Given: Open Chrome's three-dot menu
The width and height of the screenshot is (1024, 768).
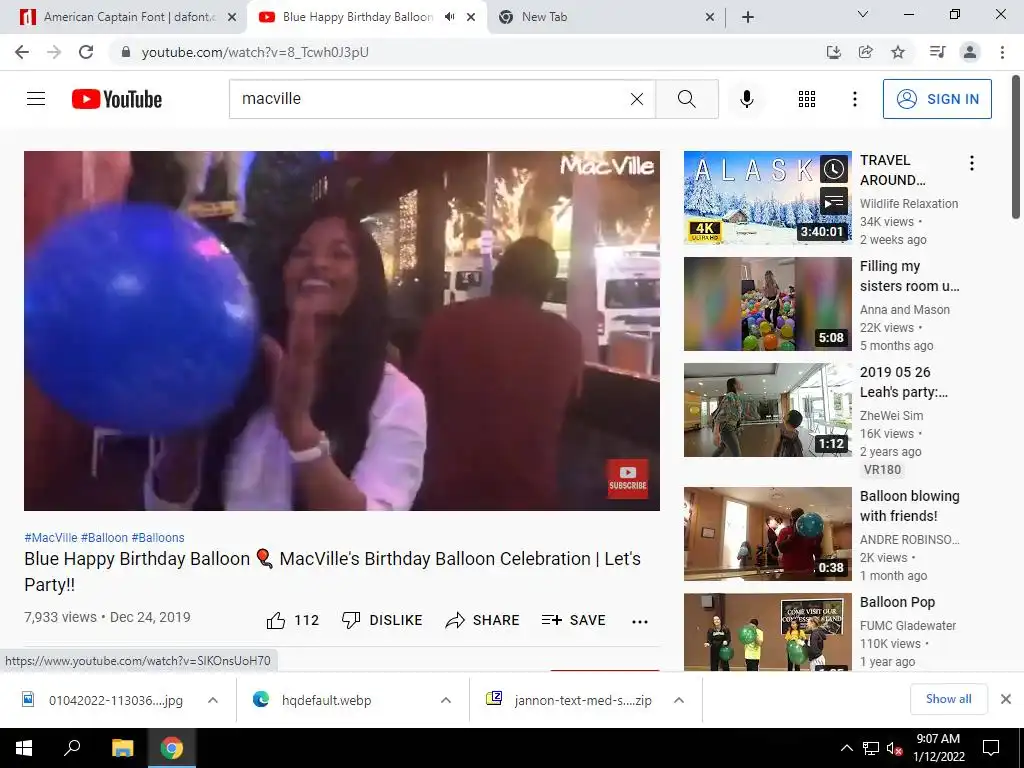Looking at the screenshot, I should [x=1002, y=52].
